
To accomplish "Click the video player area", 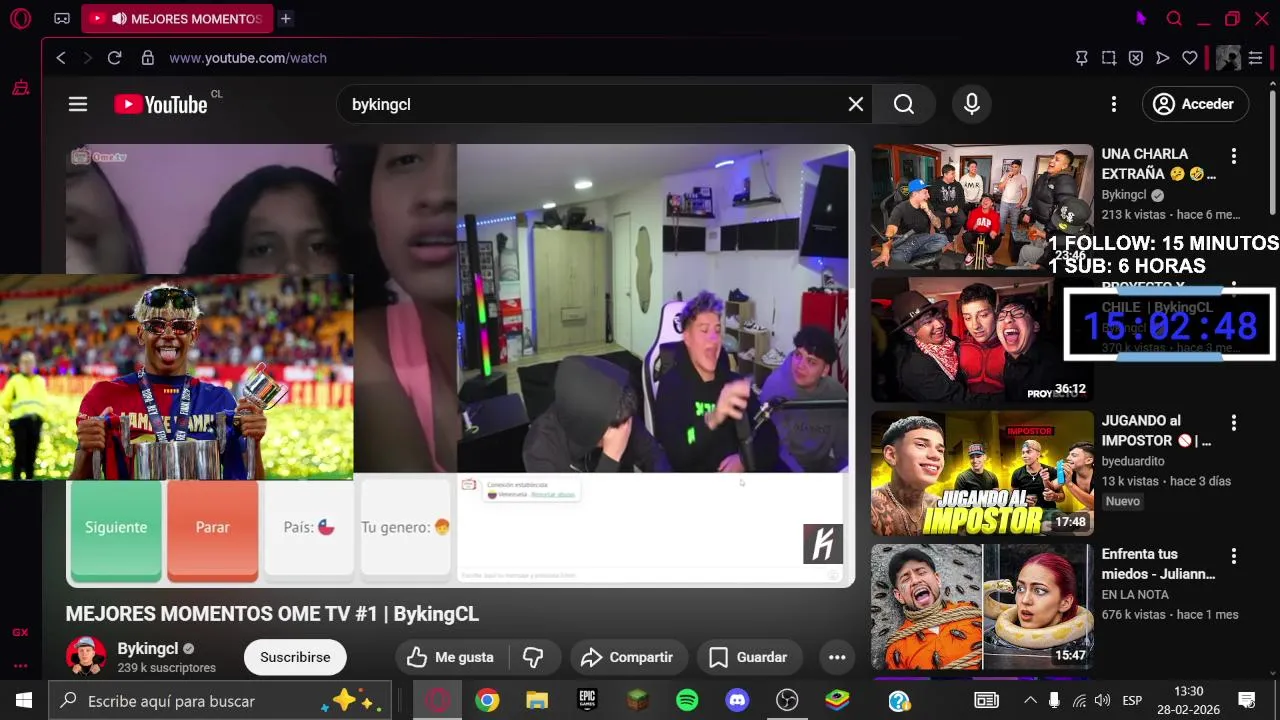I will [x=460, y=365].
